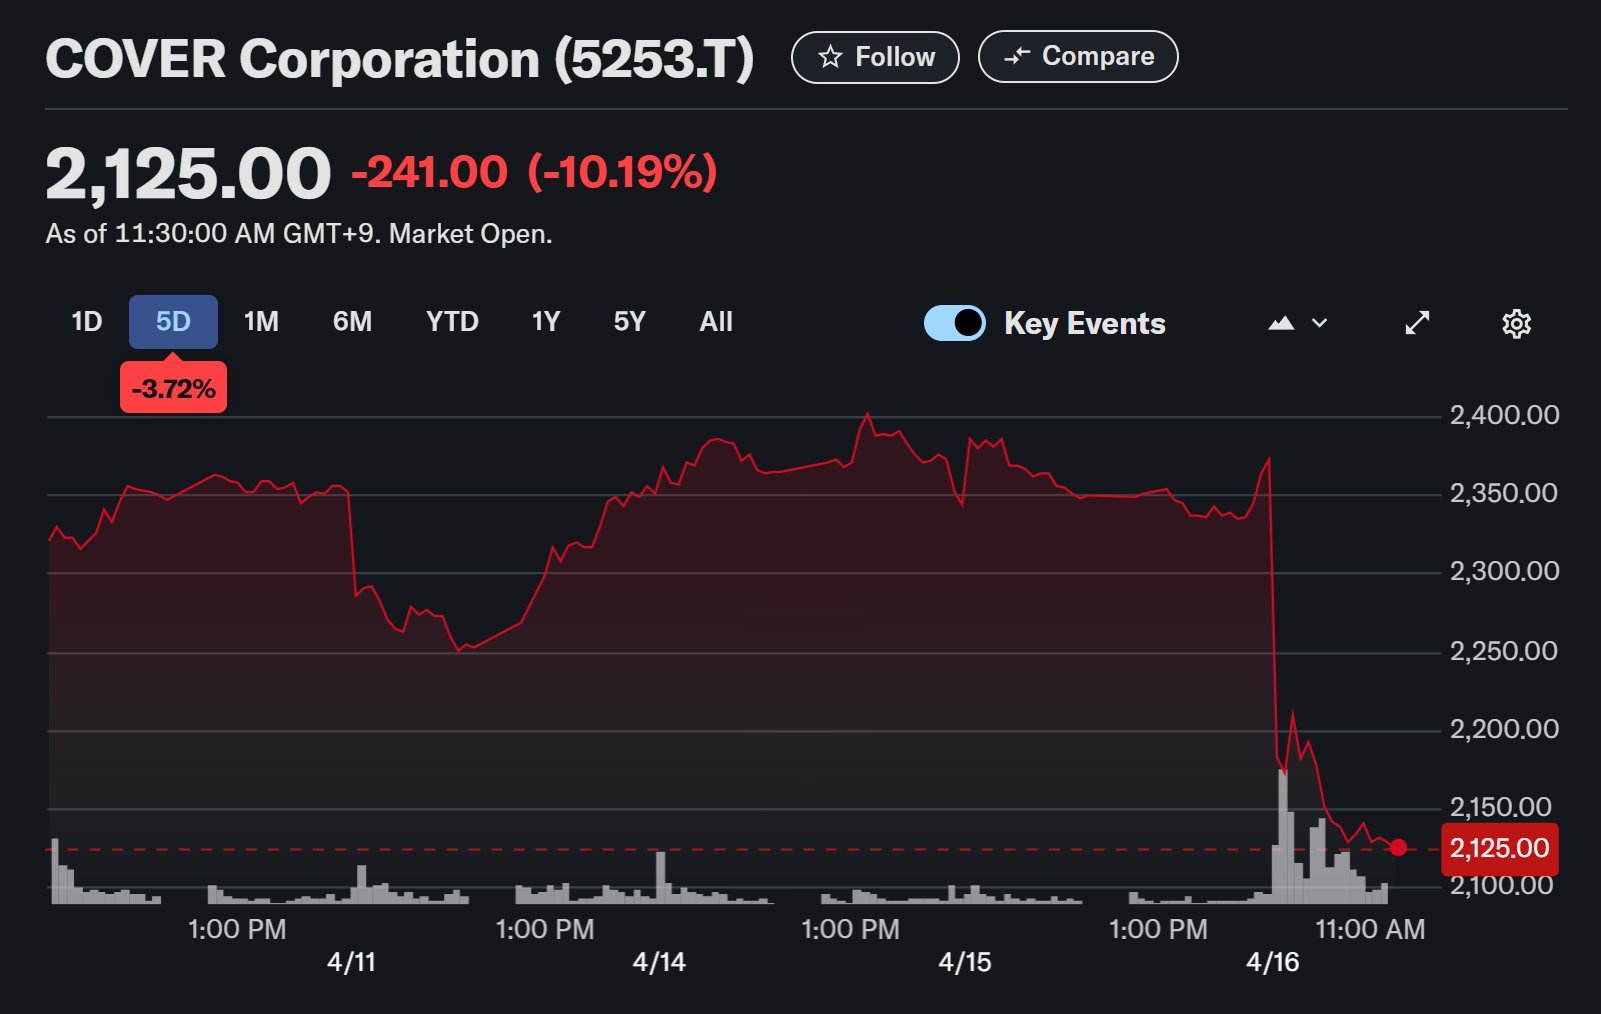Click the 4/14 date axis label
This screenshot has height=1014, width=1601.
tap(659, 962)
